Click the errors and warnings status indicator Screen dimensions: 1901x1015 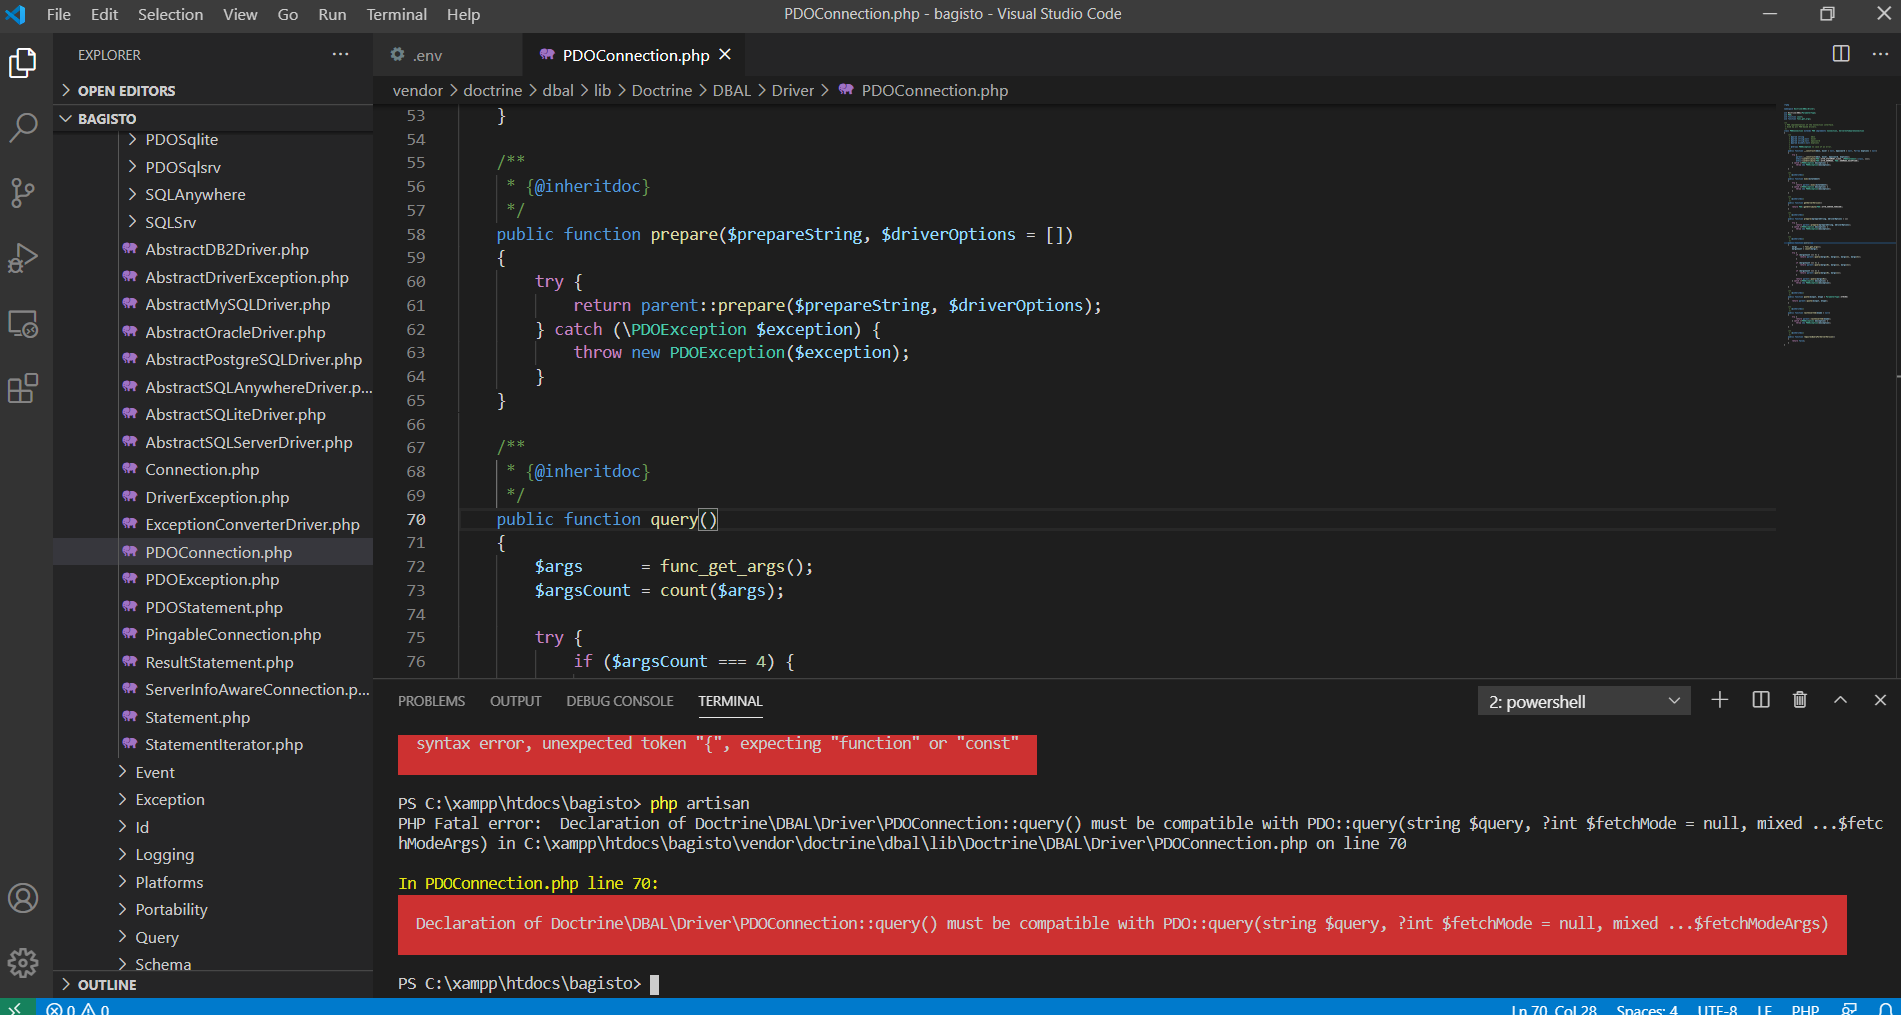78,1008
